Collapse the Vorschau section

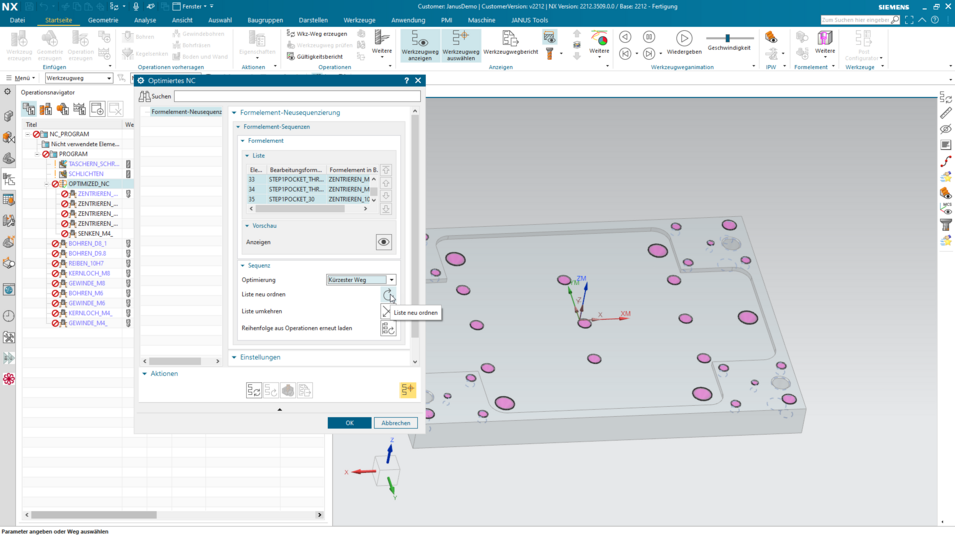[x=247, y=226]
